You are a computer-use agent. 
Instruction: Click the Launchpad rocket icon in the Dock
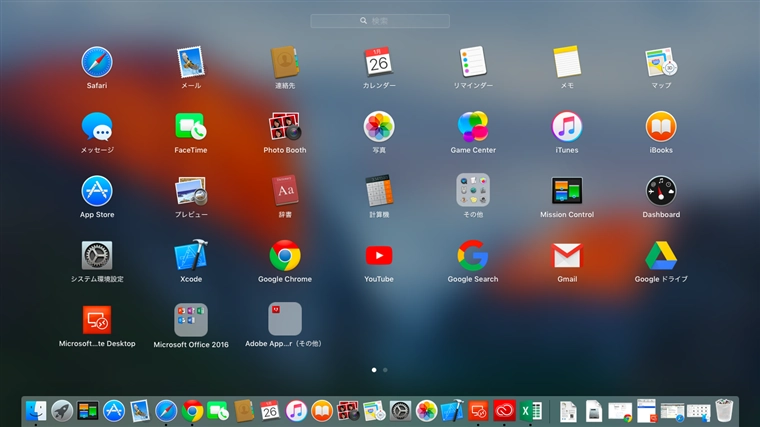62,411
